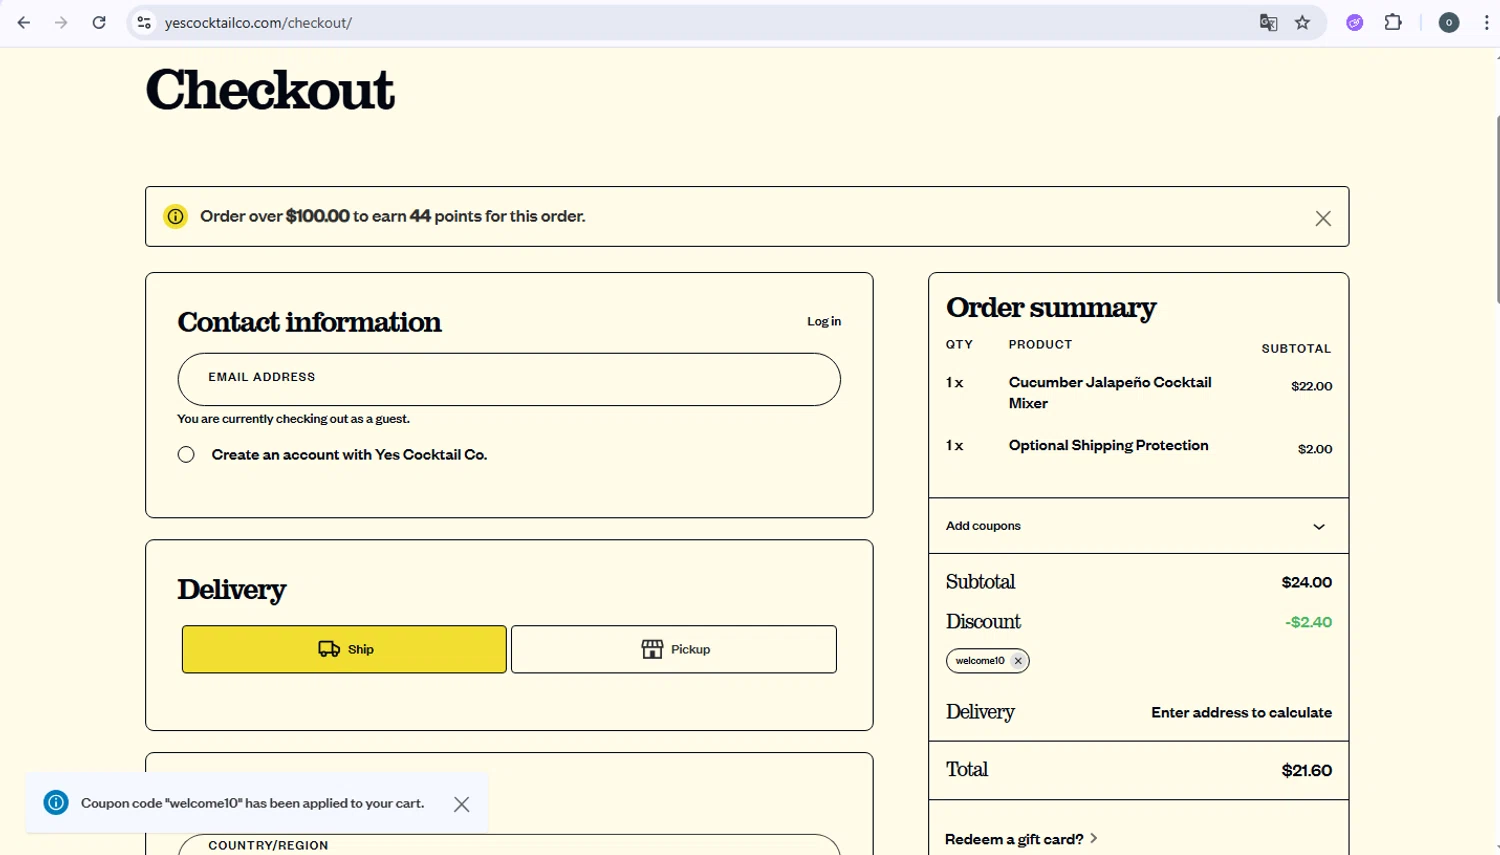This screenshot has height=855, width=1500.
Task: Focus the Email Address field
Action: (x=509, y=379)
